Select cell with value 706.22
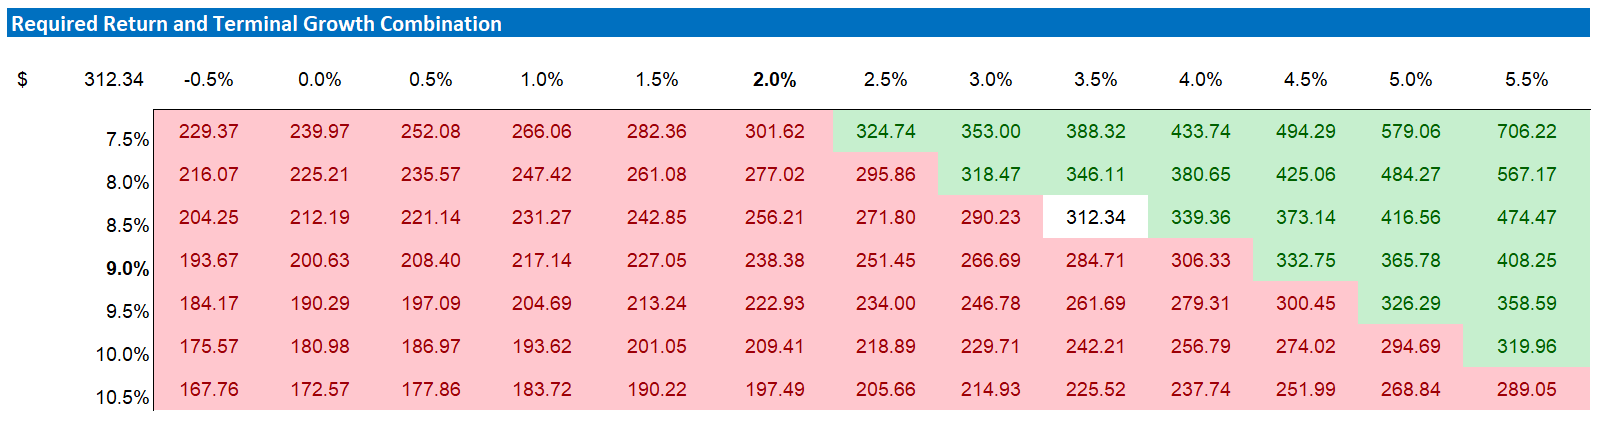Viewport: 1603px width, 421px height. pos(1526,131)
